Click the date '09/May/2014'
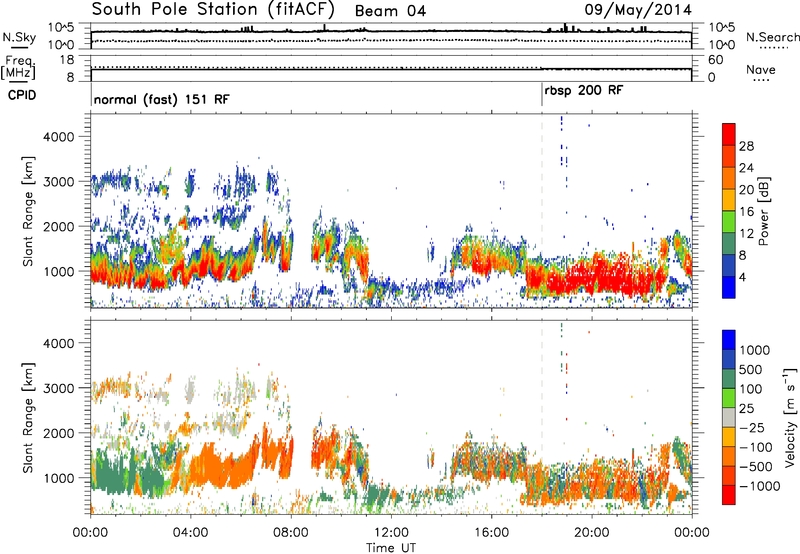The width and height of the screenshot is (800, 554). click(638, 10)
